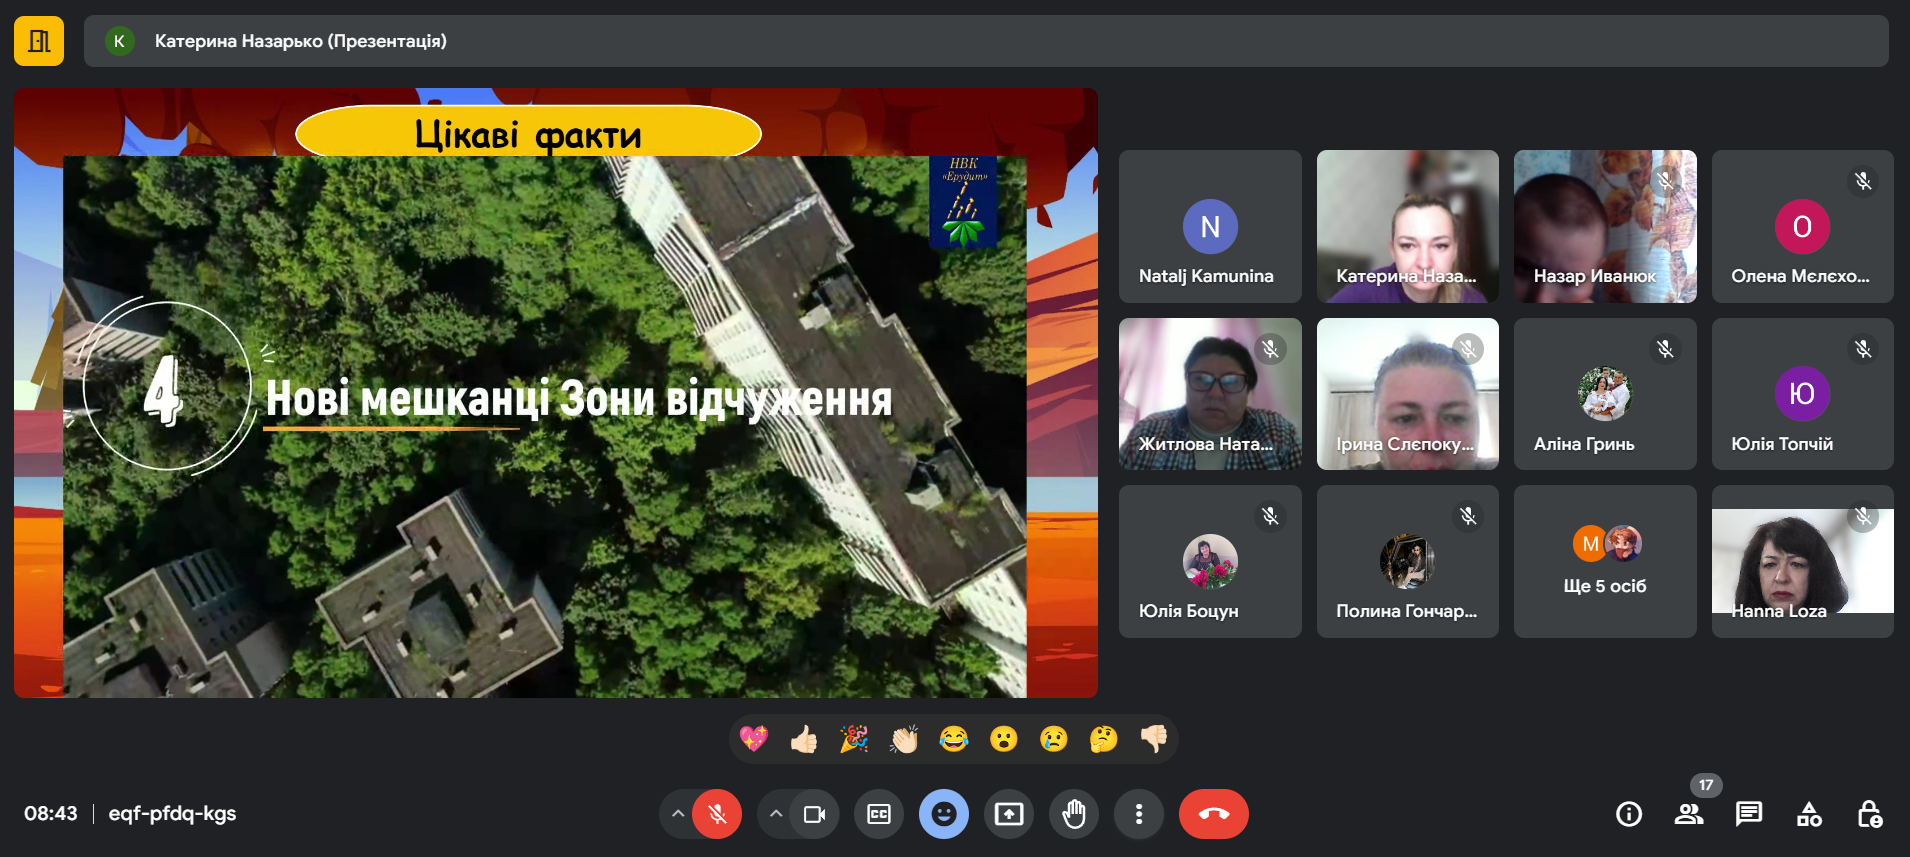Leave the call
The image size is (1910, 857).
pyautogui.click(x=1213, y=814)
